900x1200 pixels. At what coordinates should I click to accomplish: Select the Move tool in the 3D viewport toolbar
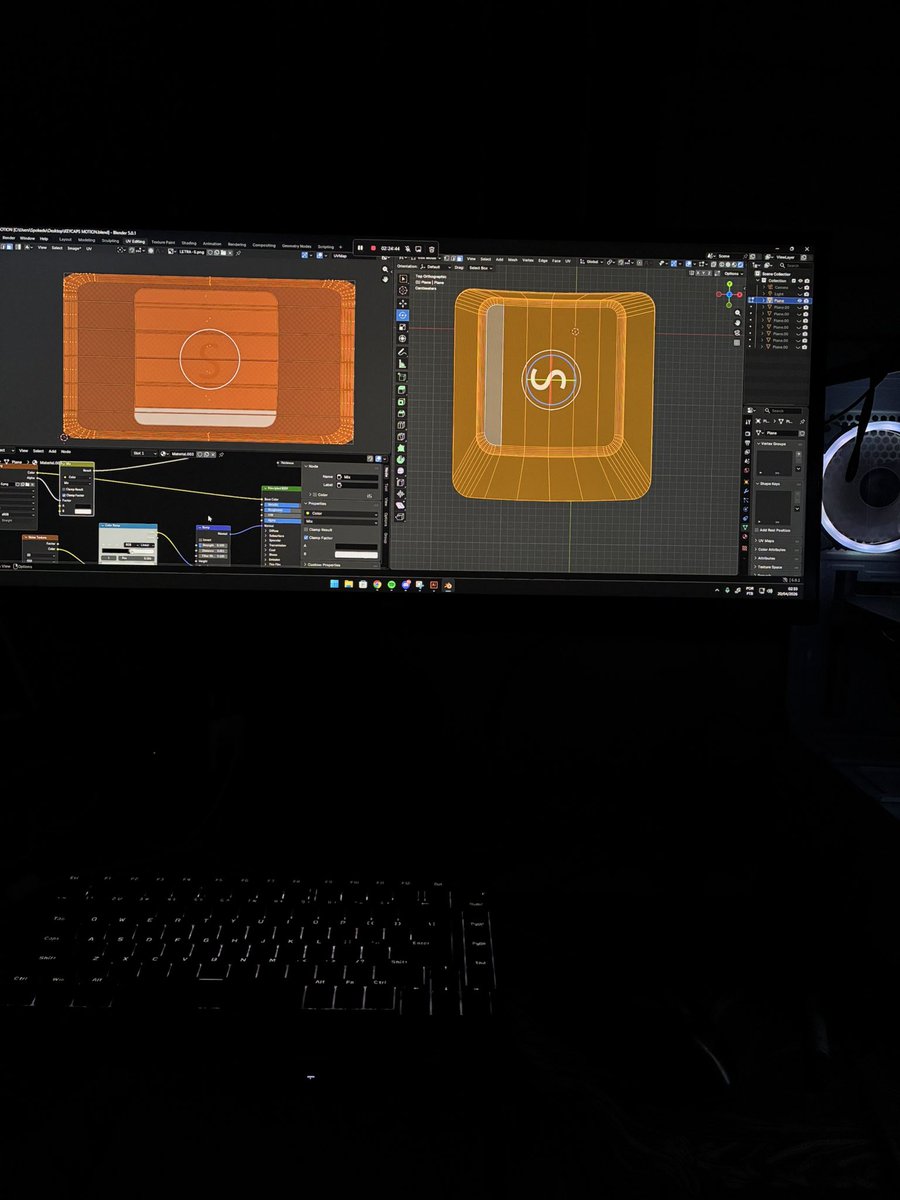[x=403, y=303]
